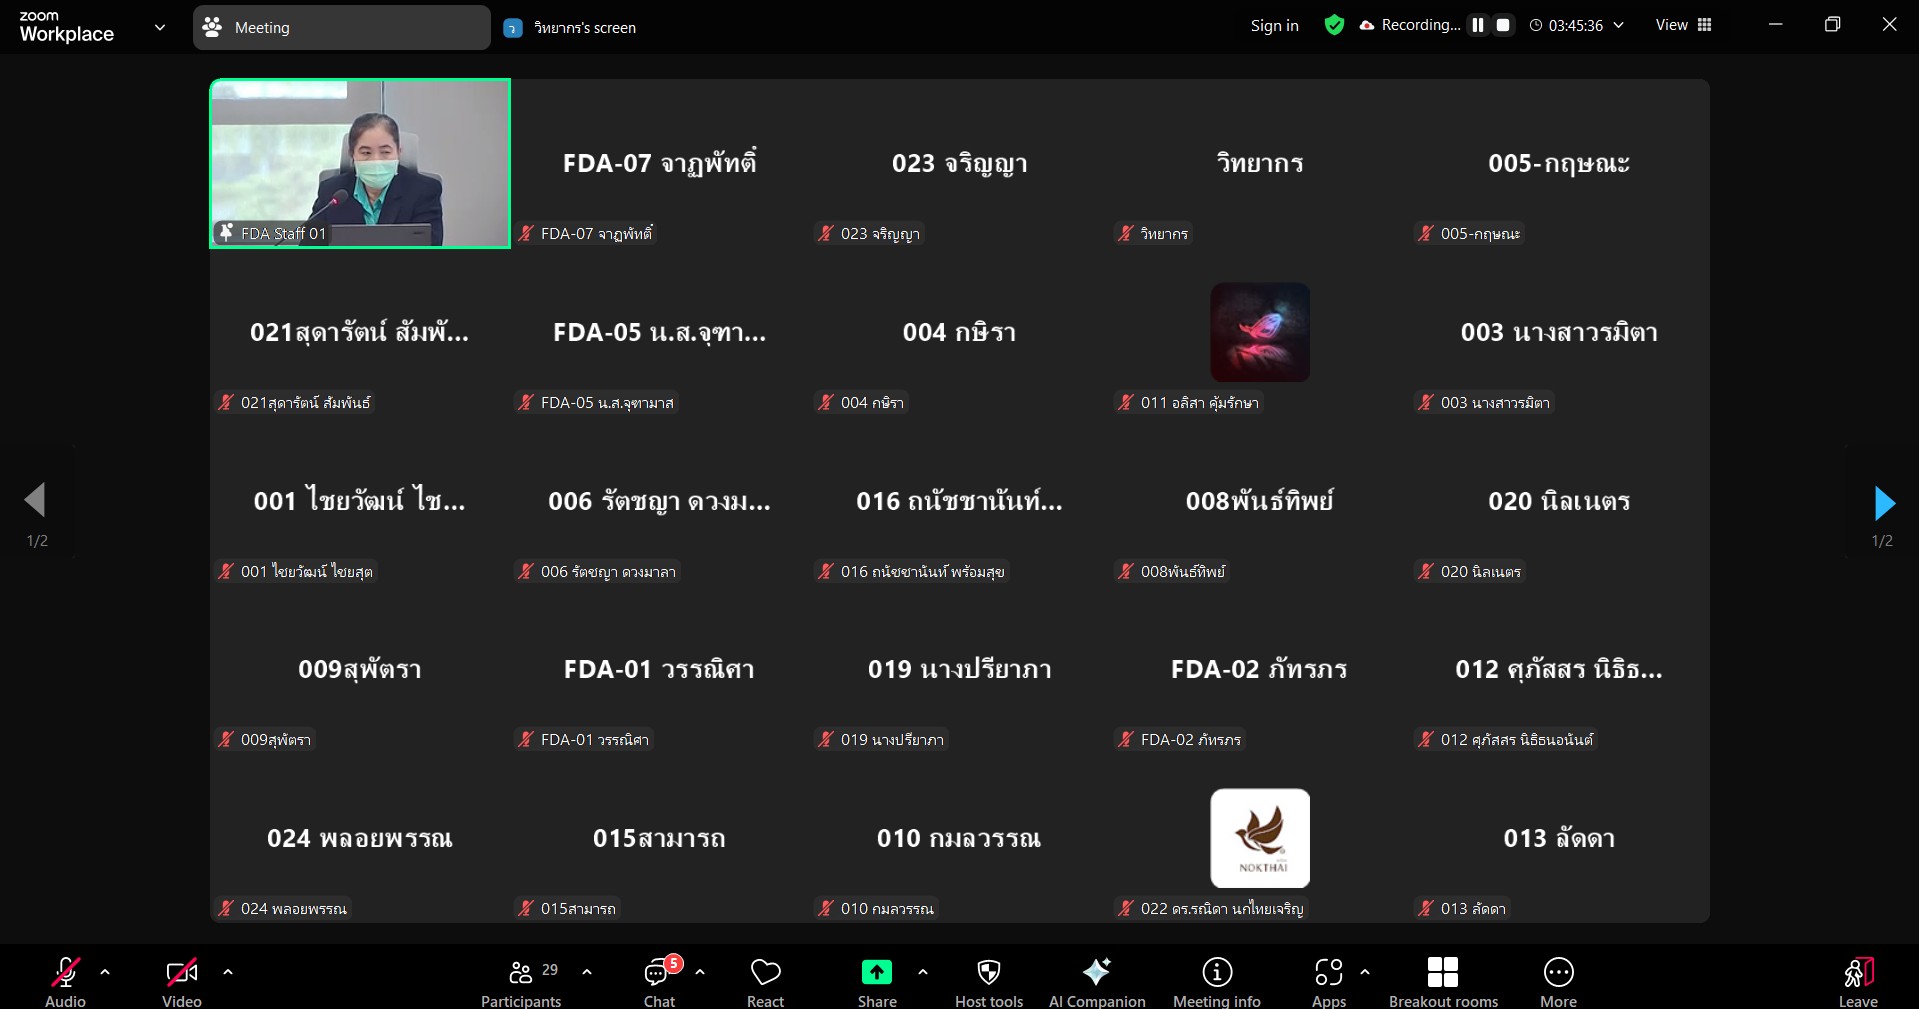Click muted mic icon for FDA-07 จาฏพัทต์

click(x=526, y=233)
